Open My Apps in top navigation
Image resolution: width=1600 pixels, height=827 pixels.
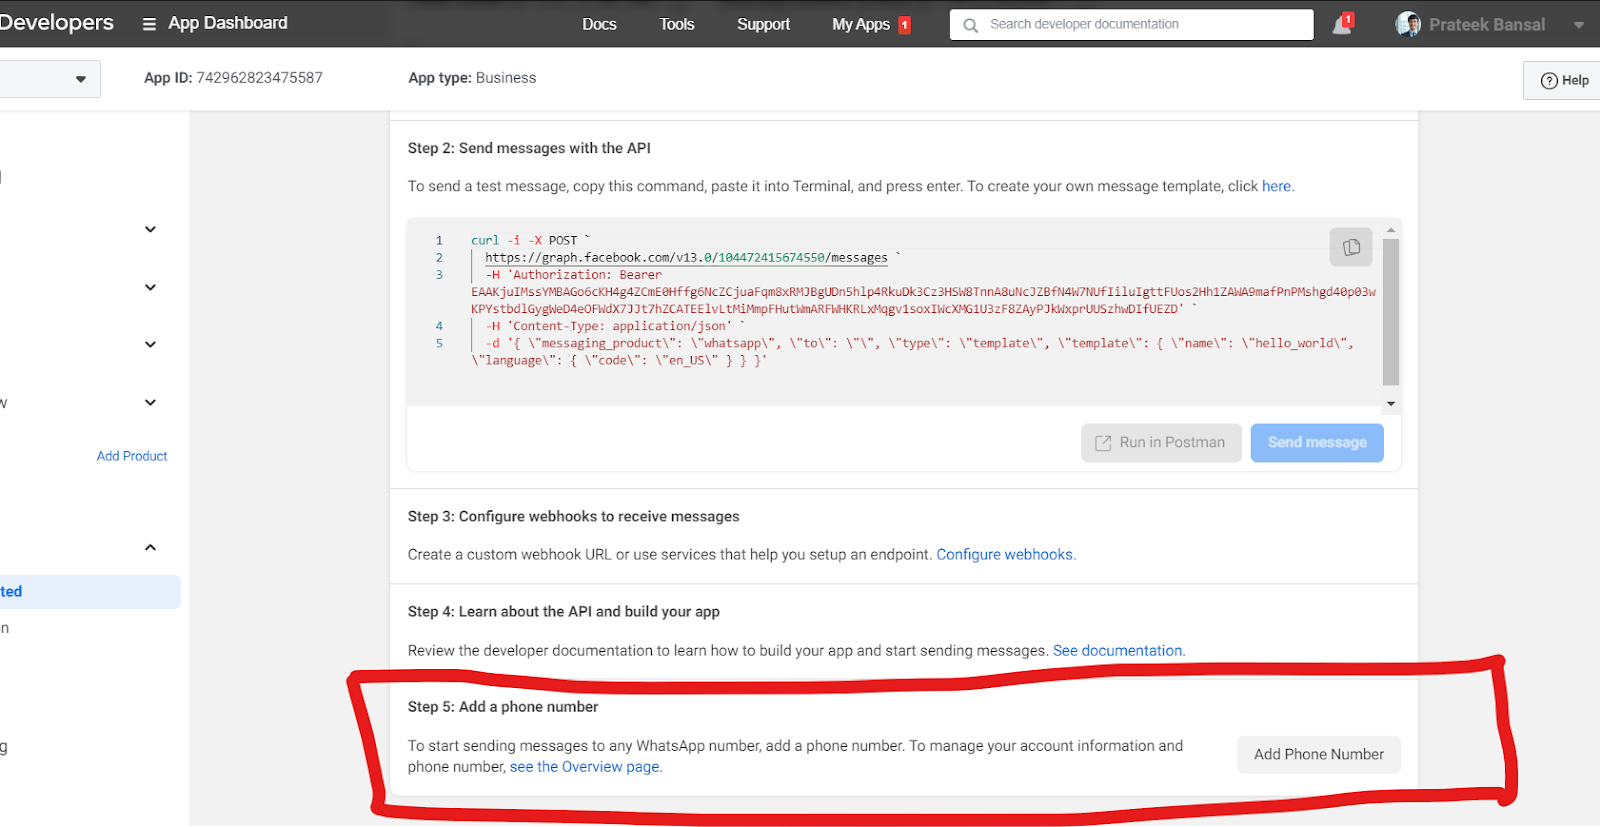861,24
